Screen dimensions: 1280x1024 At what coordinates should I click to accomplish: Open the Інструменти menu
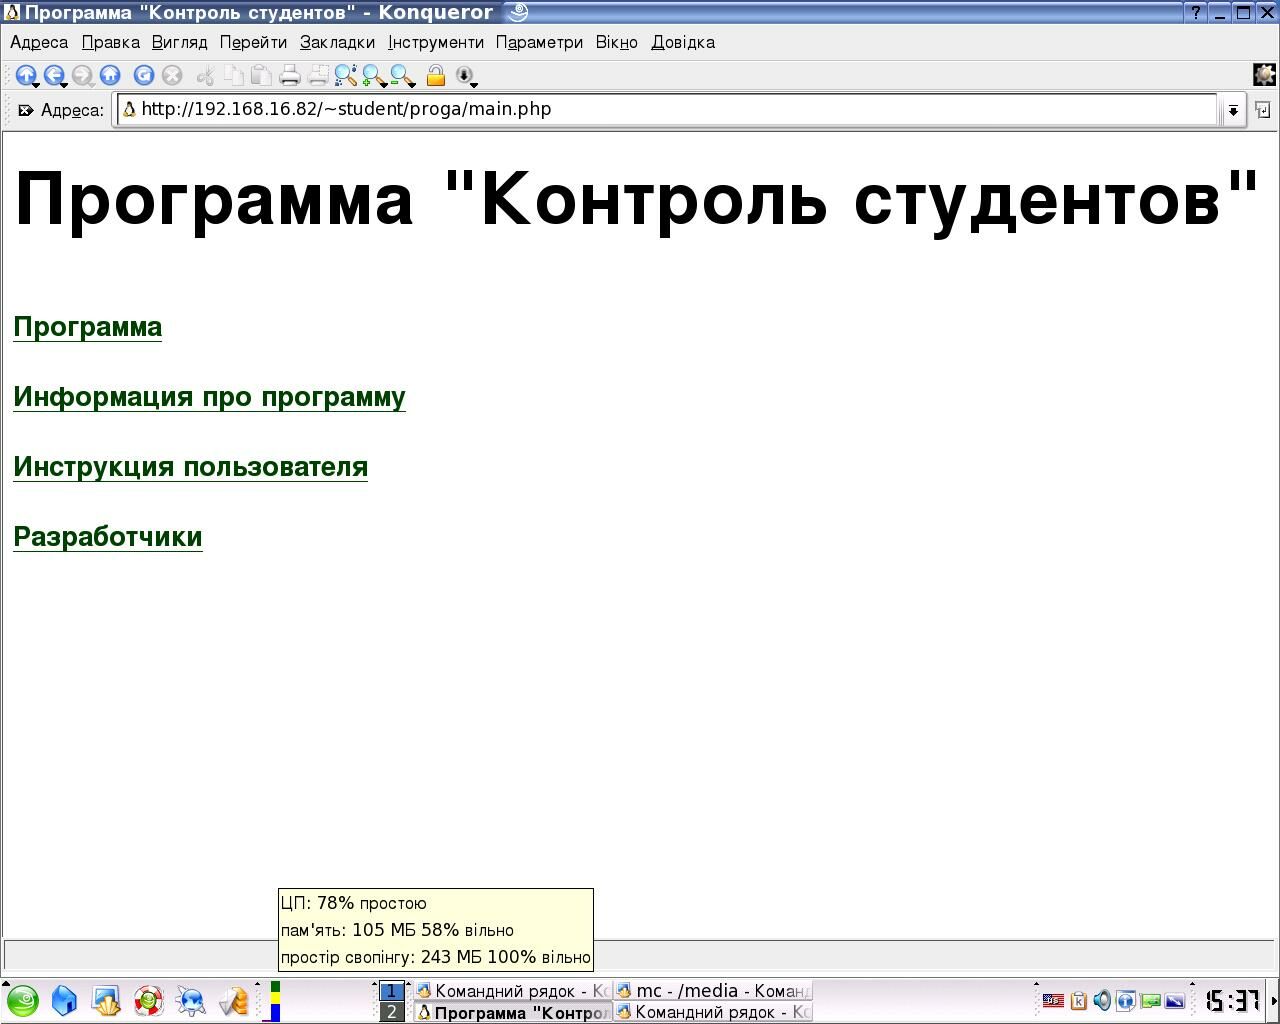(x=435, y=42)
